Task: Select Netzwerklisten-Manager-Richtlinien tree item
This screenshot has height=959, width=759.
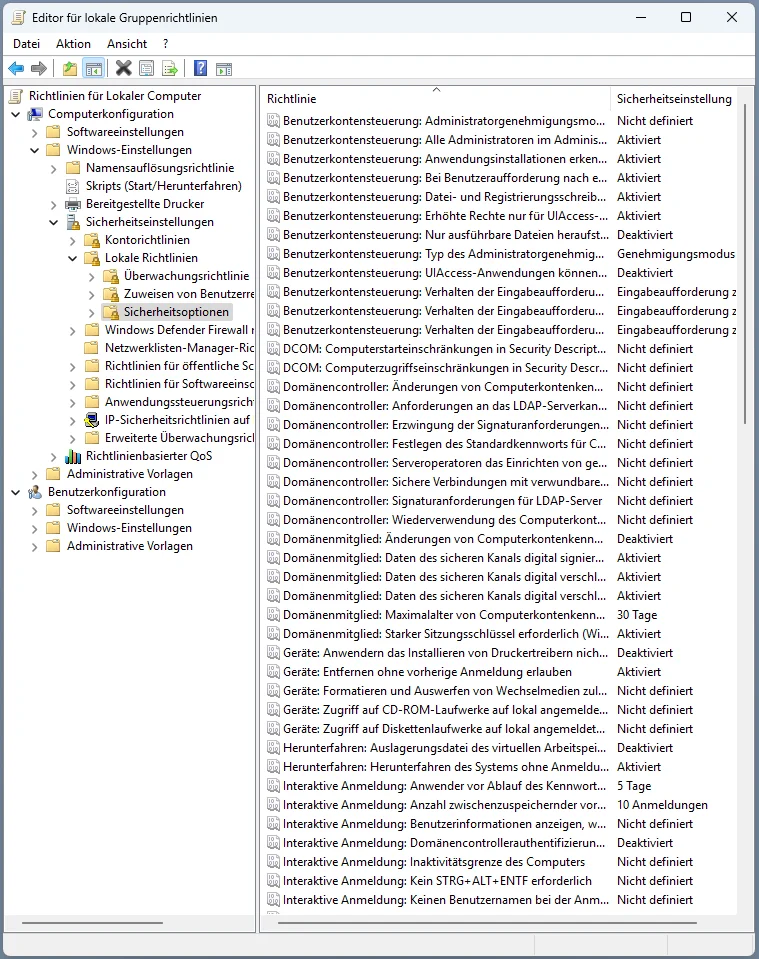Action: pos(179,348)
